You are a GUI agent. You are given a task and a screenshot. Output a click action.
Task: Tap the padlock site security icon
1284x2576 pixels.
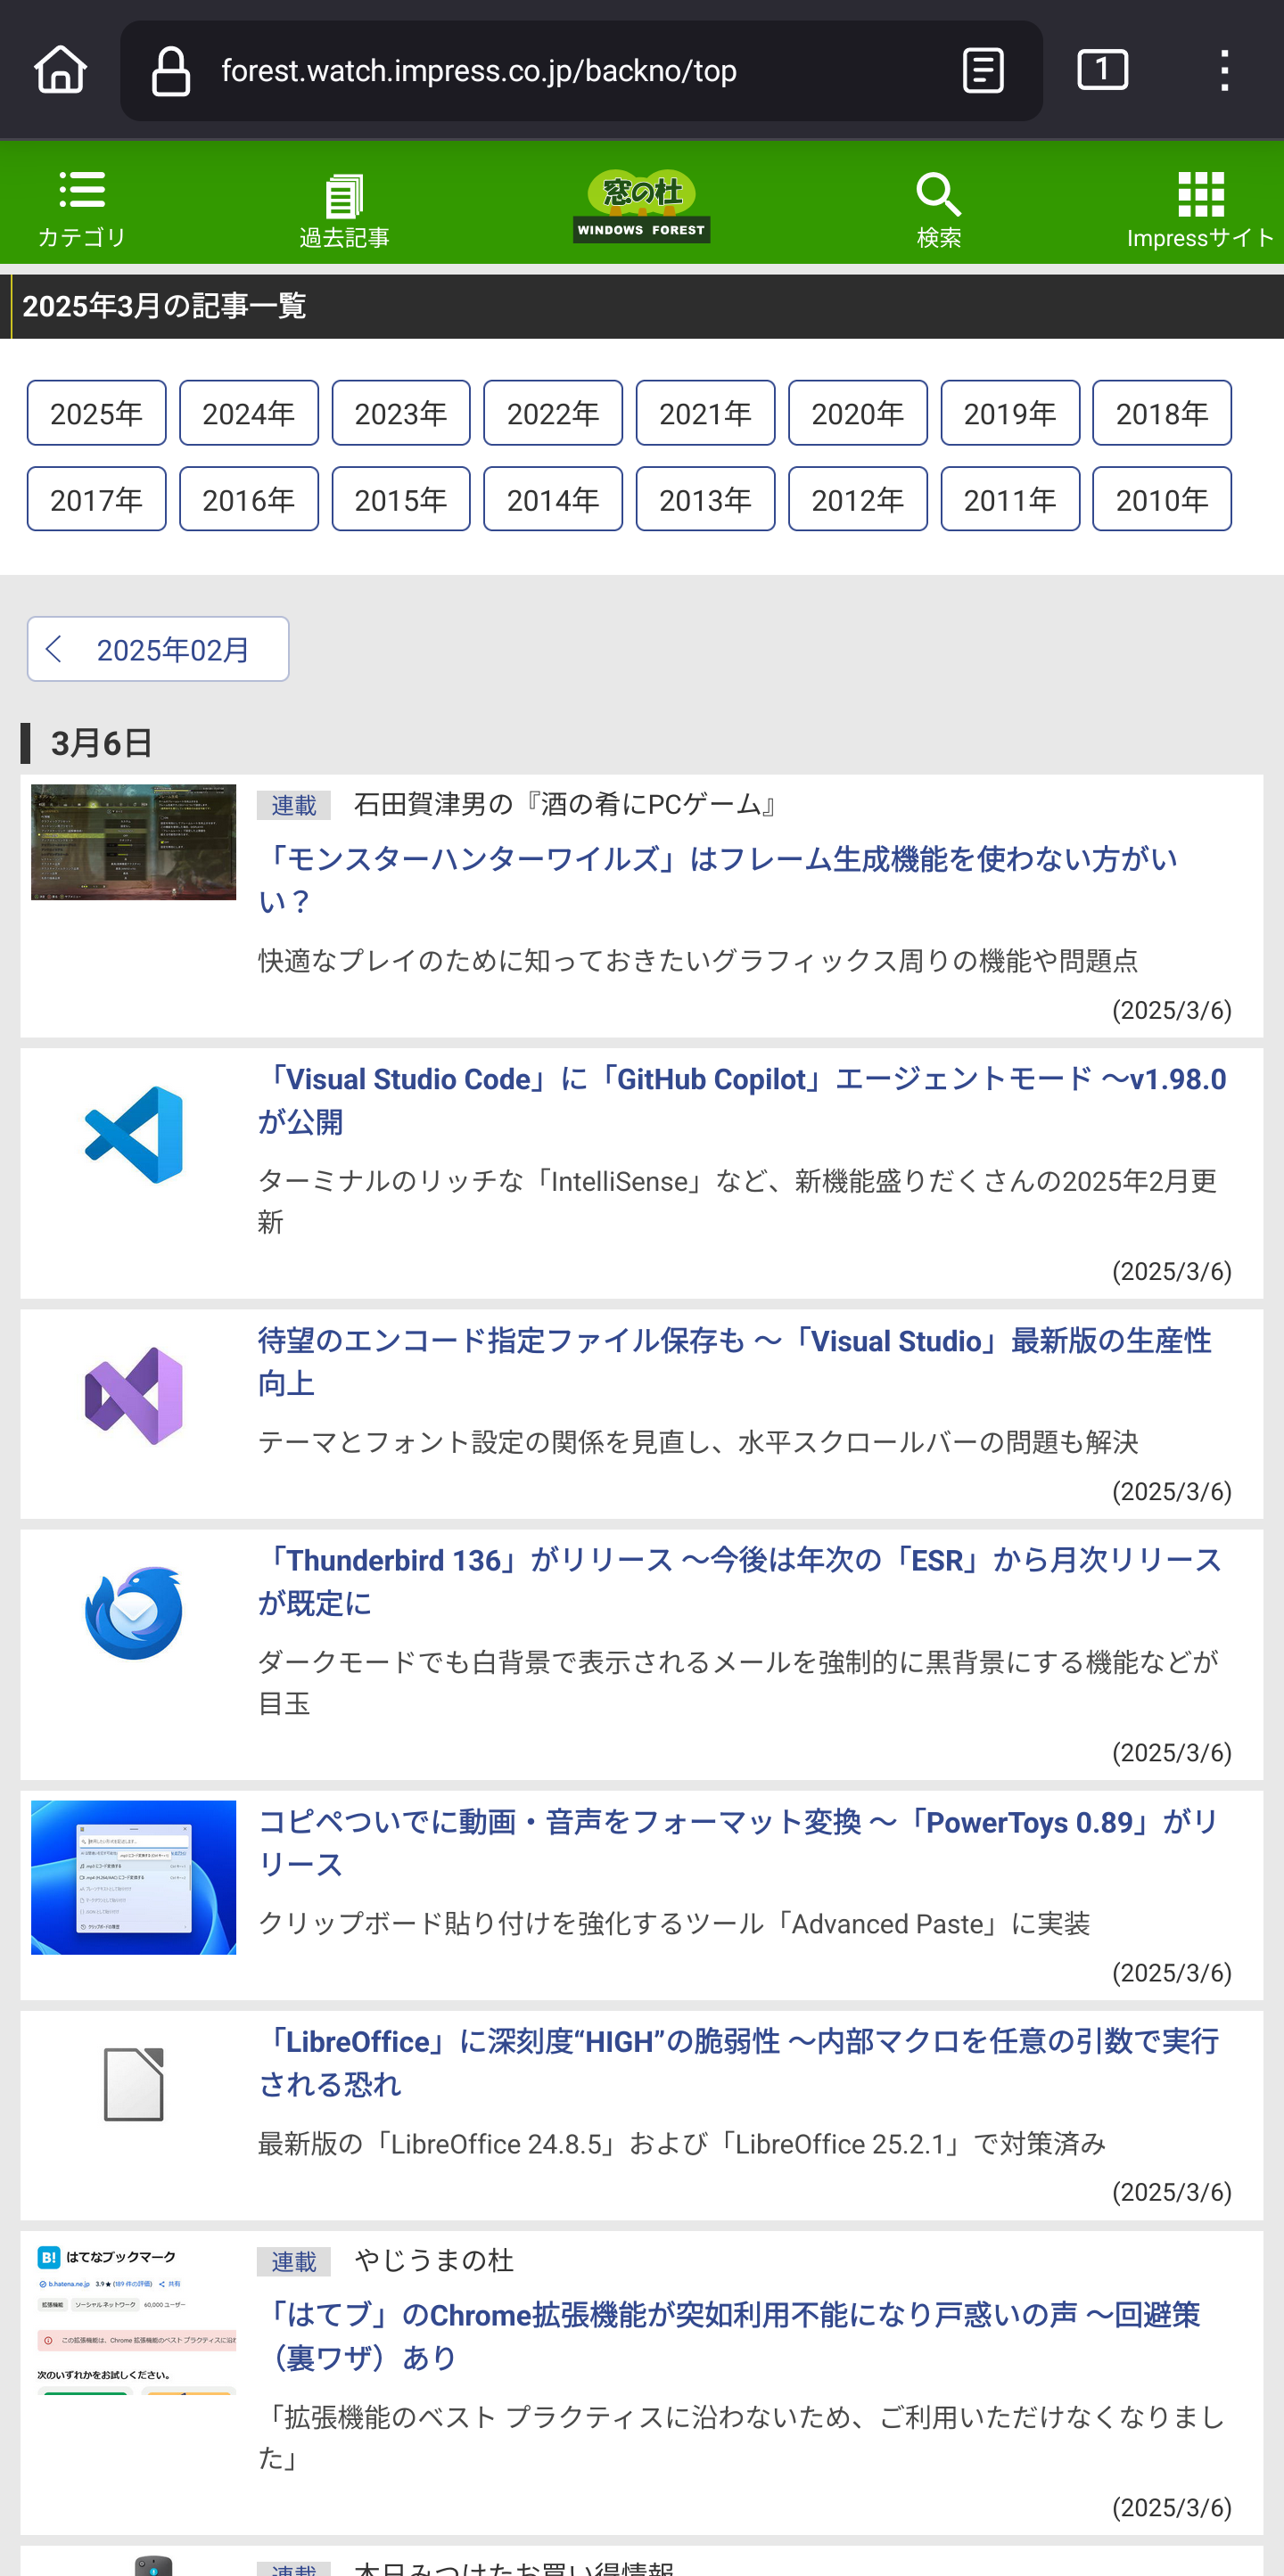tap(170, 71)
